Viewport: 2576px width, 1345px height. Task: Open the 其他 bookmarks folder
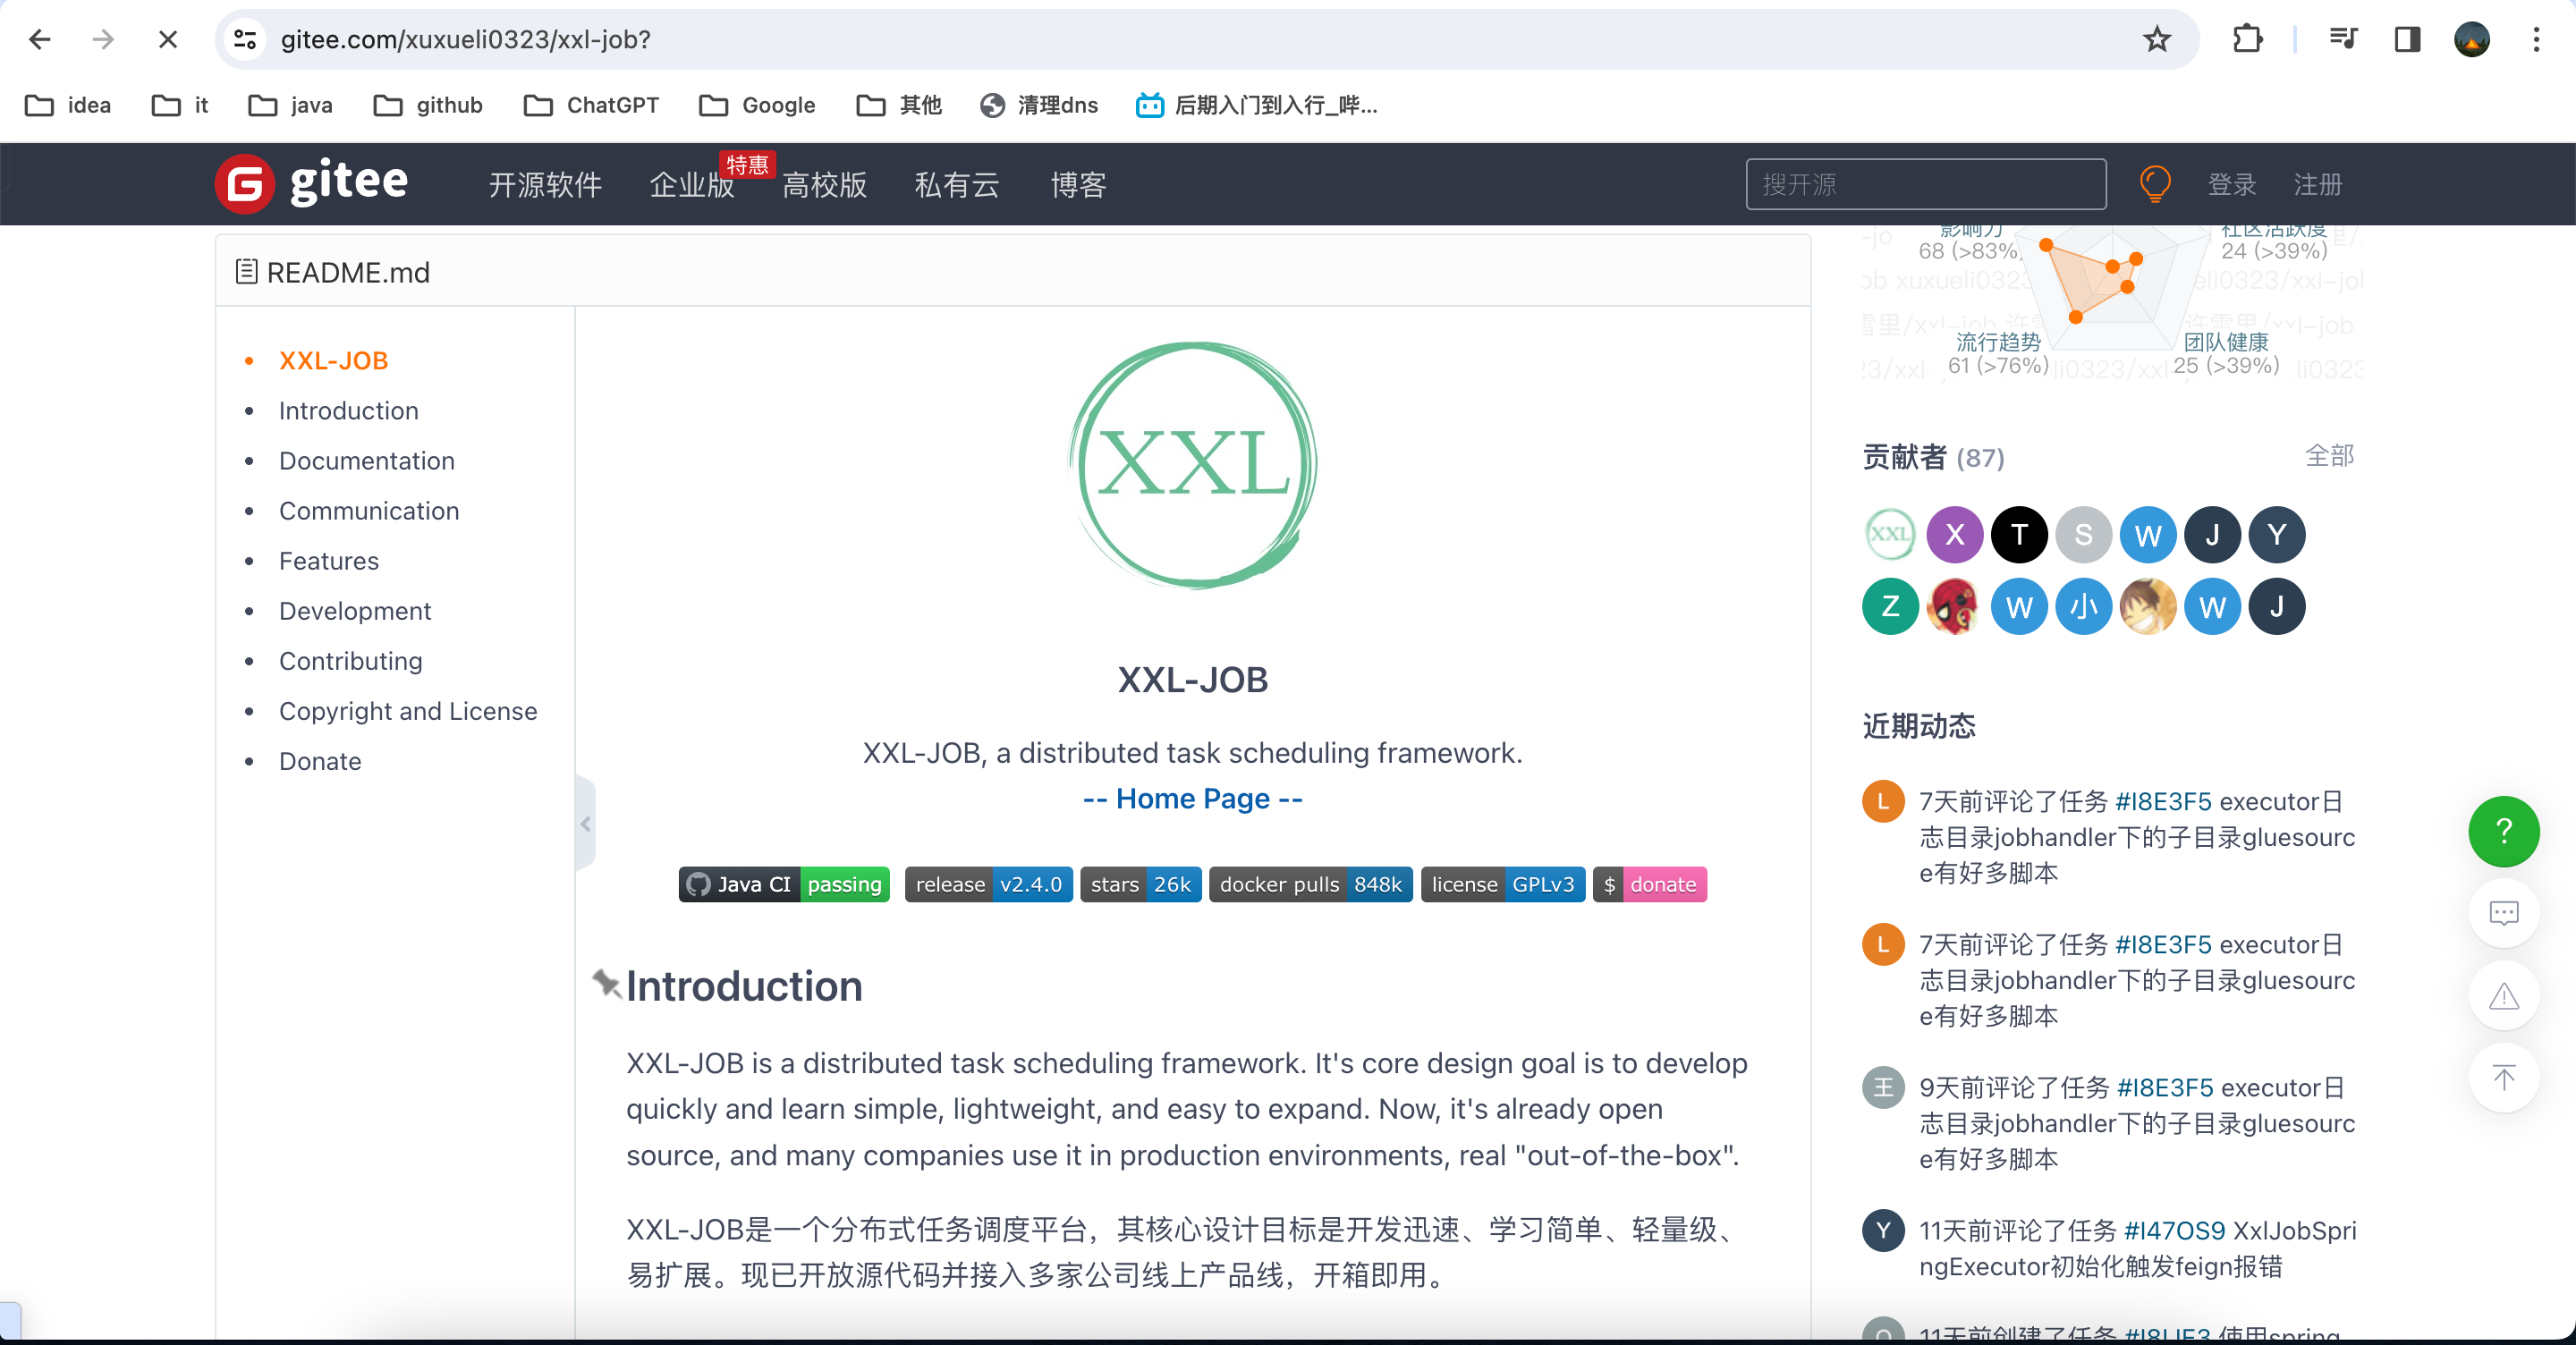click(x=900, y=105)
